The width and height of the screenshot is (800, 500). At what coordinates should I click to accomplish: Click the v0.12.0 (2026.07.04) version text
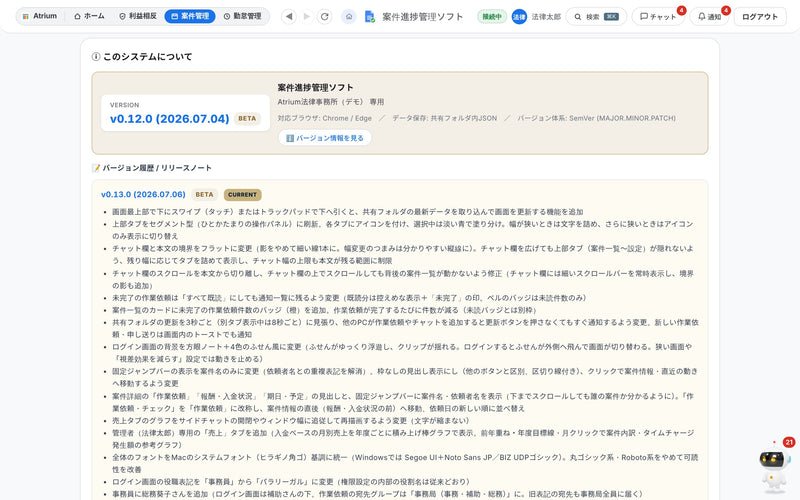coord(169,119)
